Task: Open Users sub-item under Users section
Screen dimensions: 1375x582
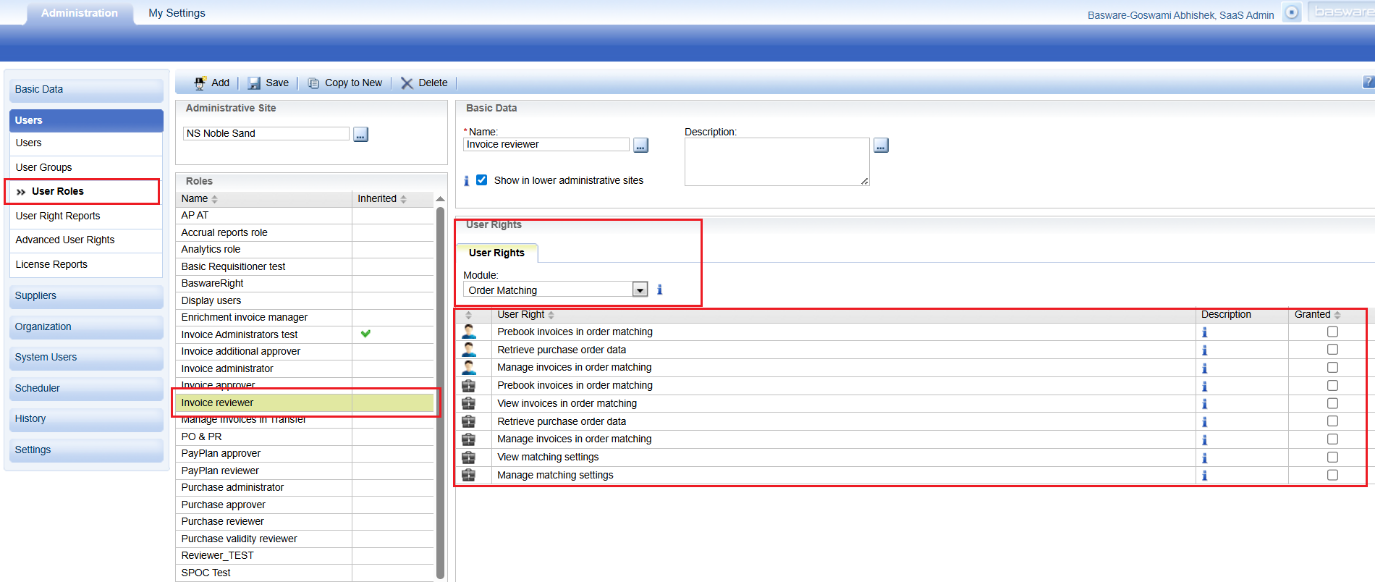Action: [85, 143]
